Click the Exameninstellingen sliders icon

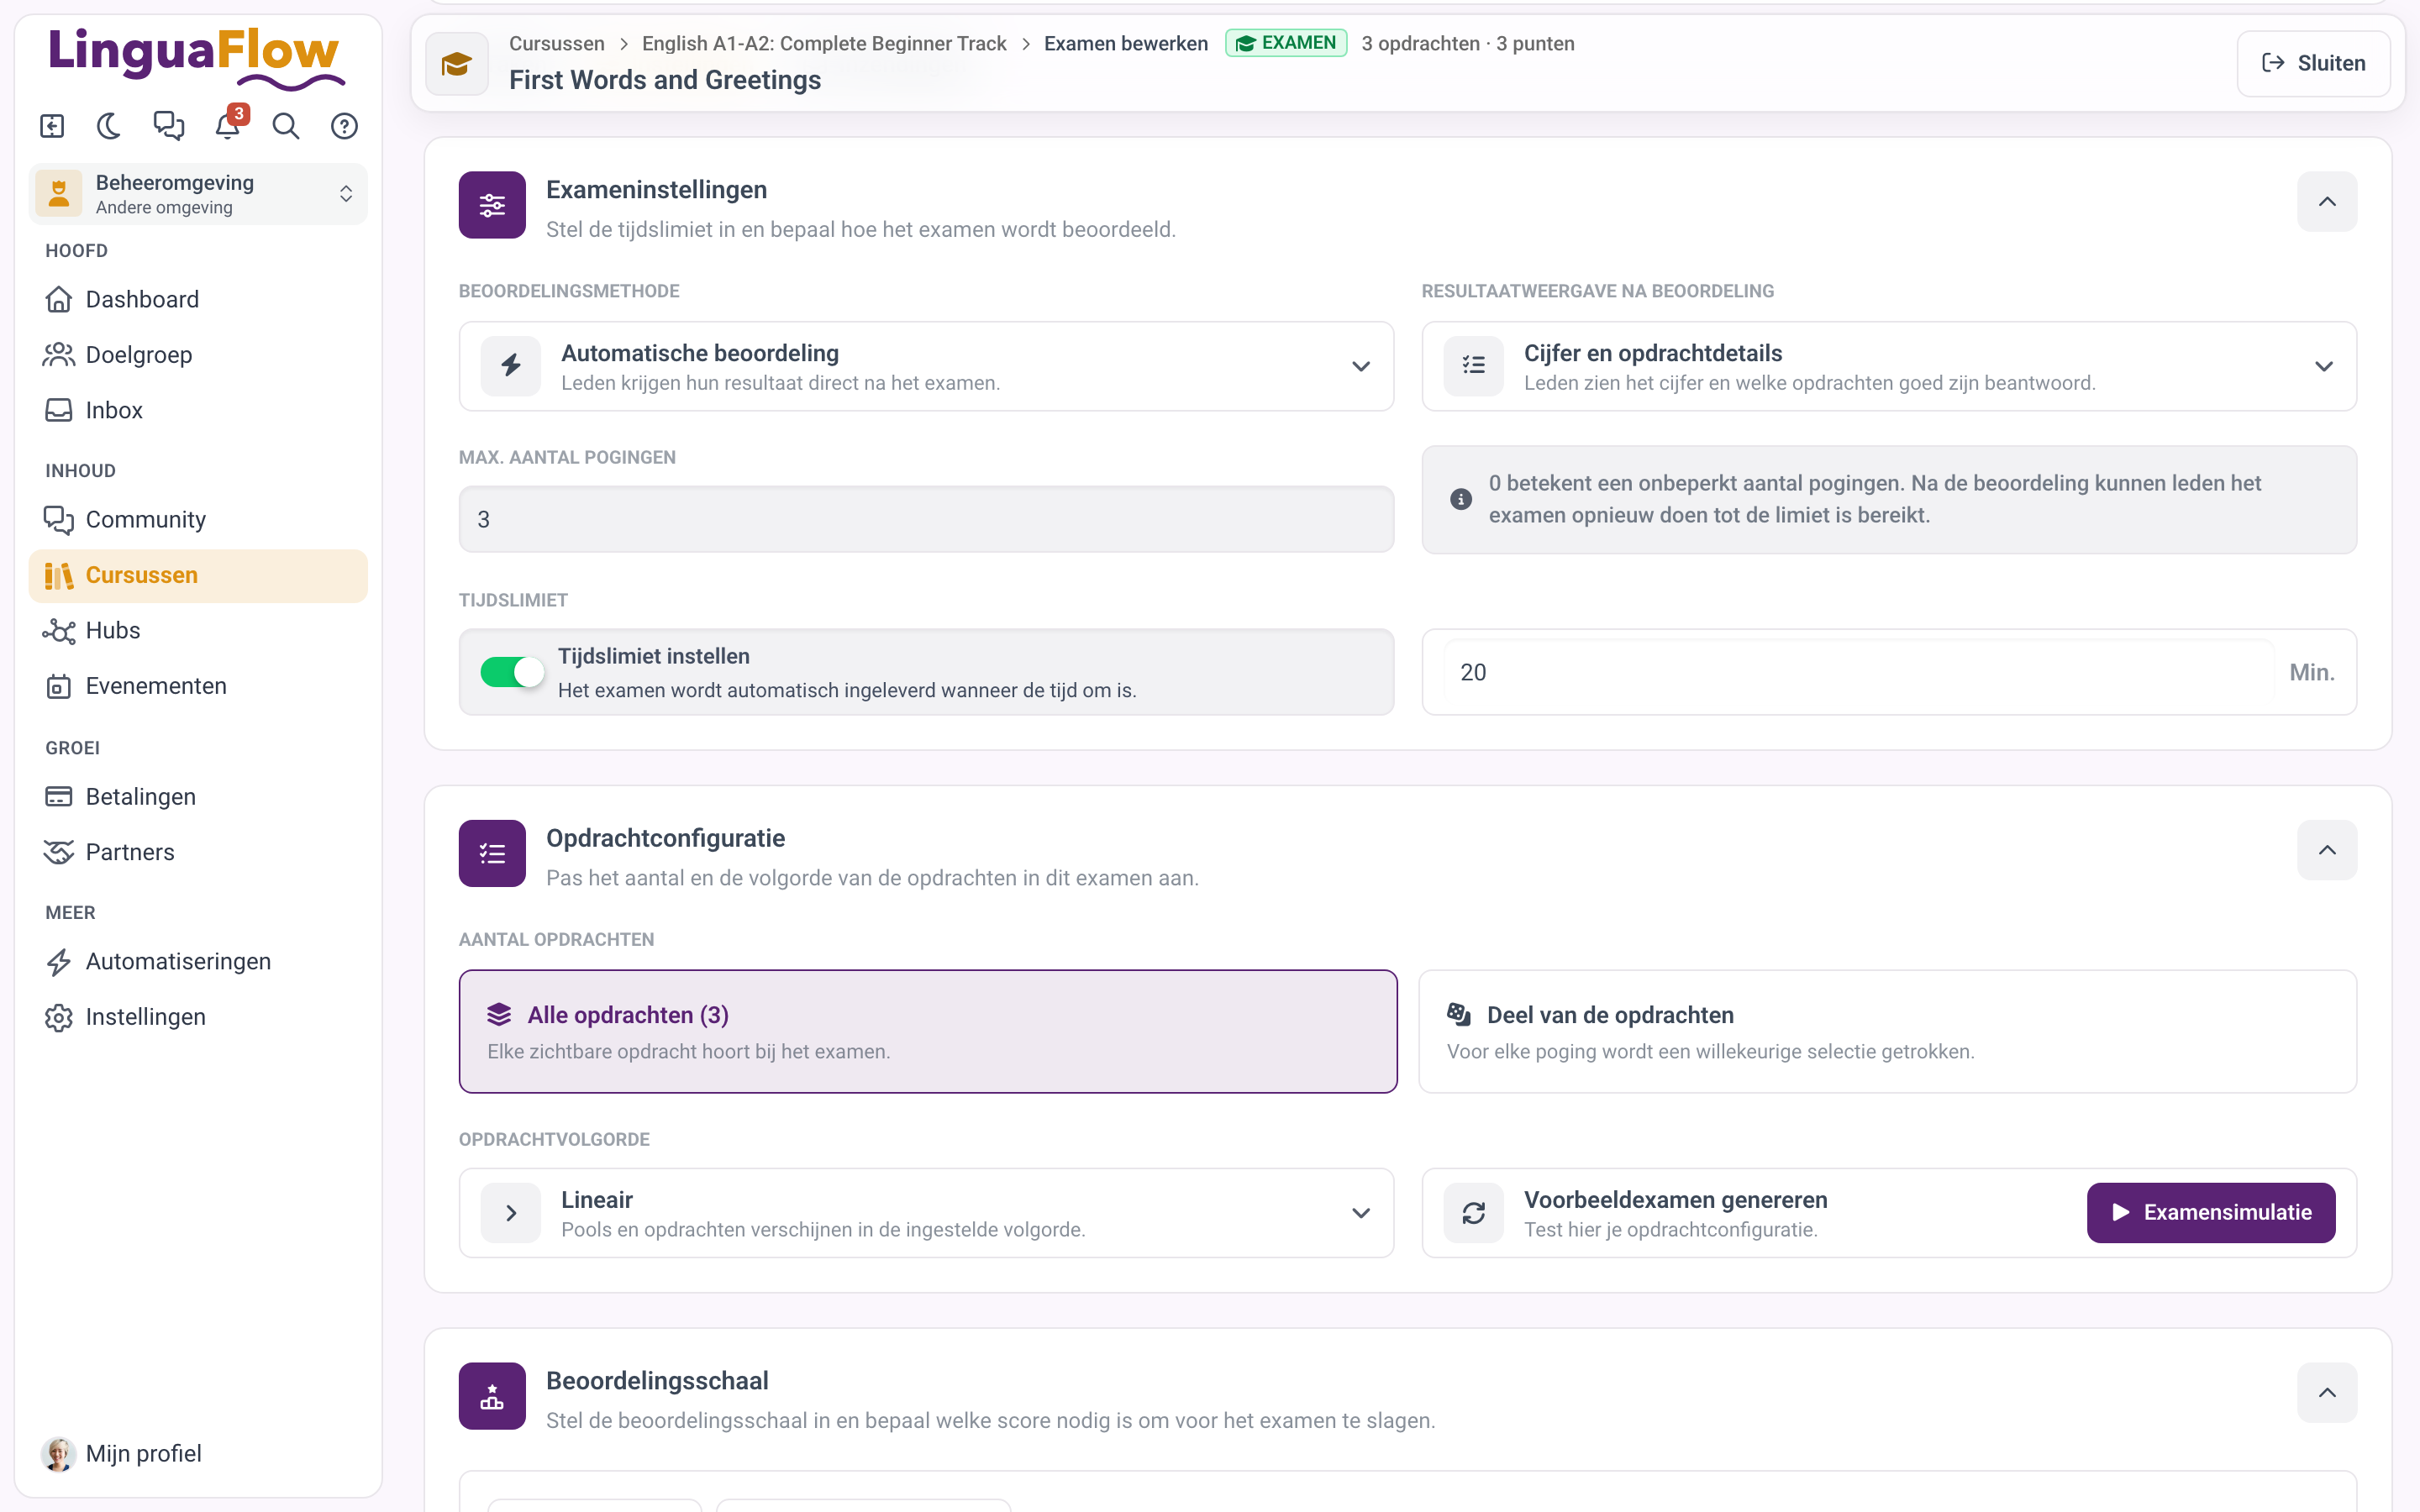pyautogui.click(x=492, y=205)
